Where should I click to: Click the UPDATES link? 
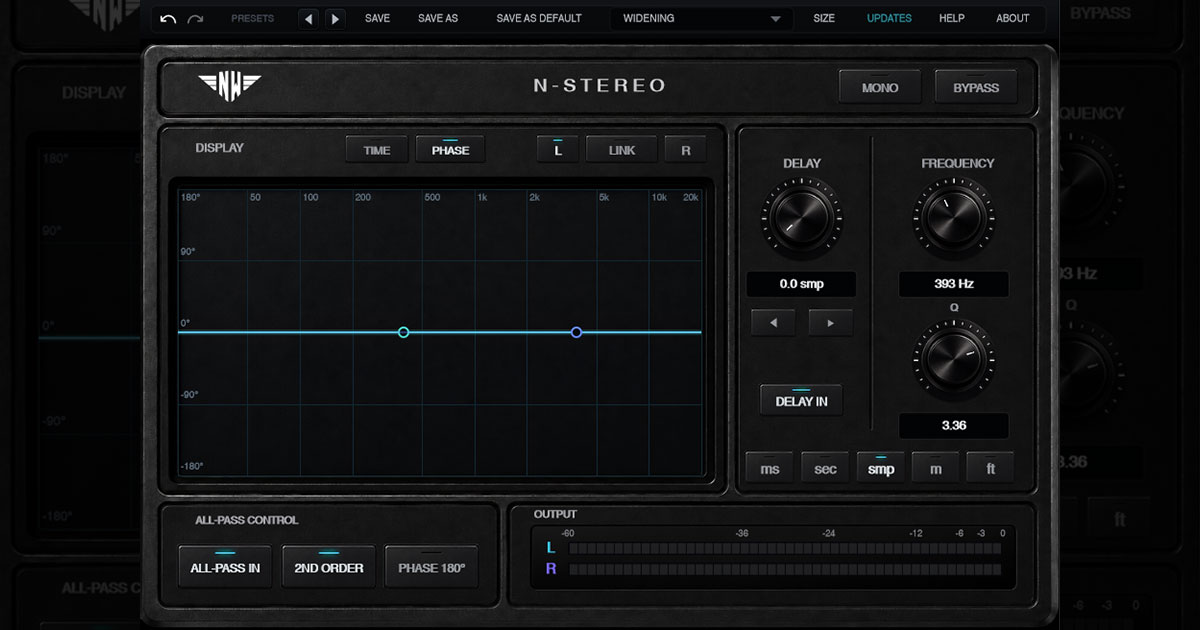[x=889, y=18]
